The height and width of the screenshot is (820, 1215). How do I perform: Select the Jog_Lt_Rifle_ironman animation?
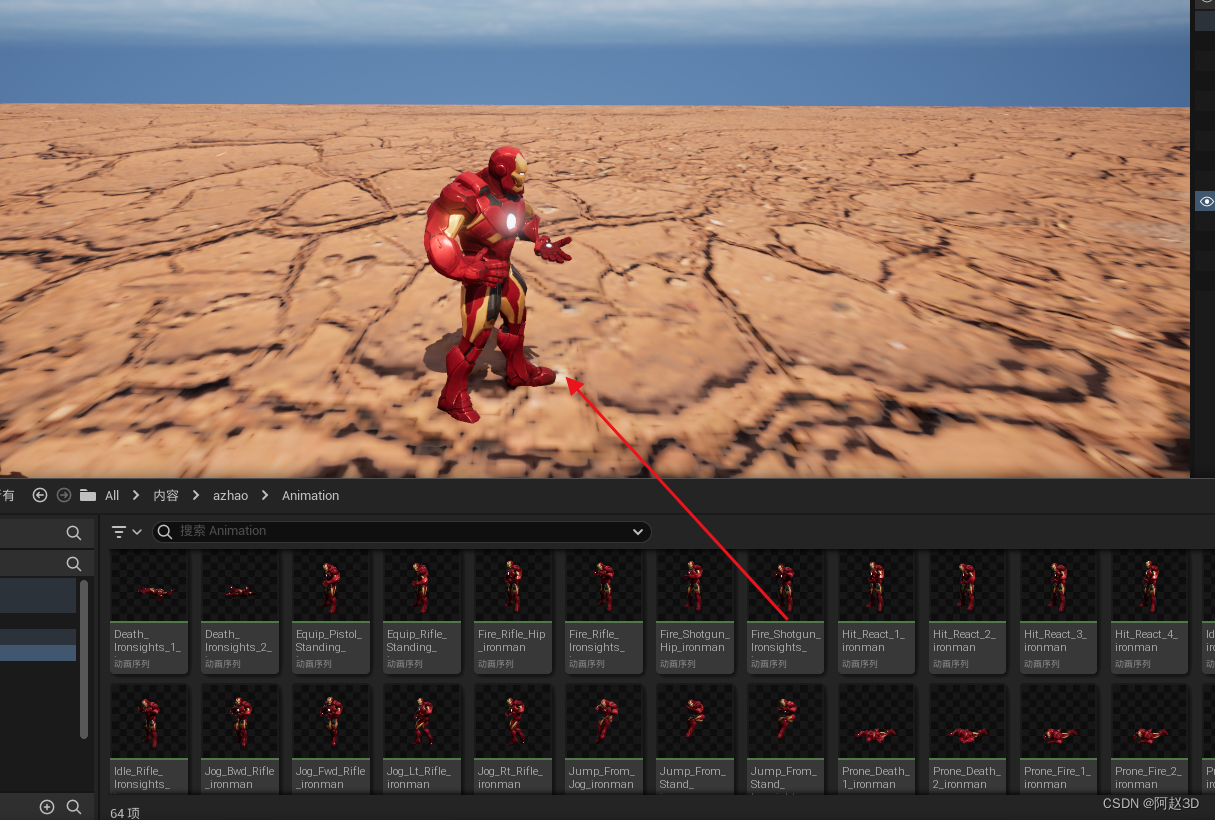tap(422, 739)
